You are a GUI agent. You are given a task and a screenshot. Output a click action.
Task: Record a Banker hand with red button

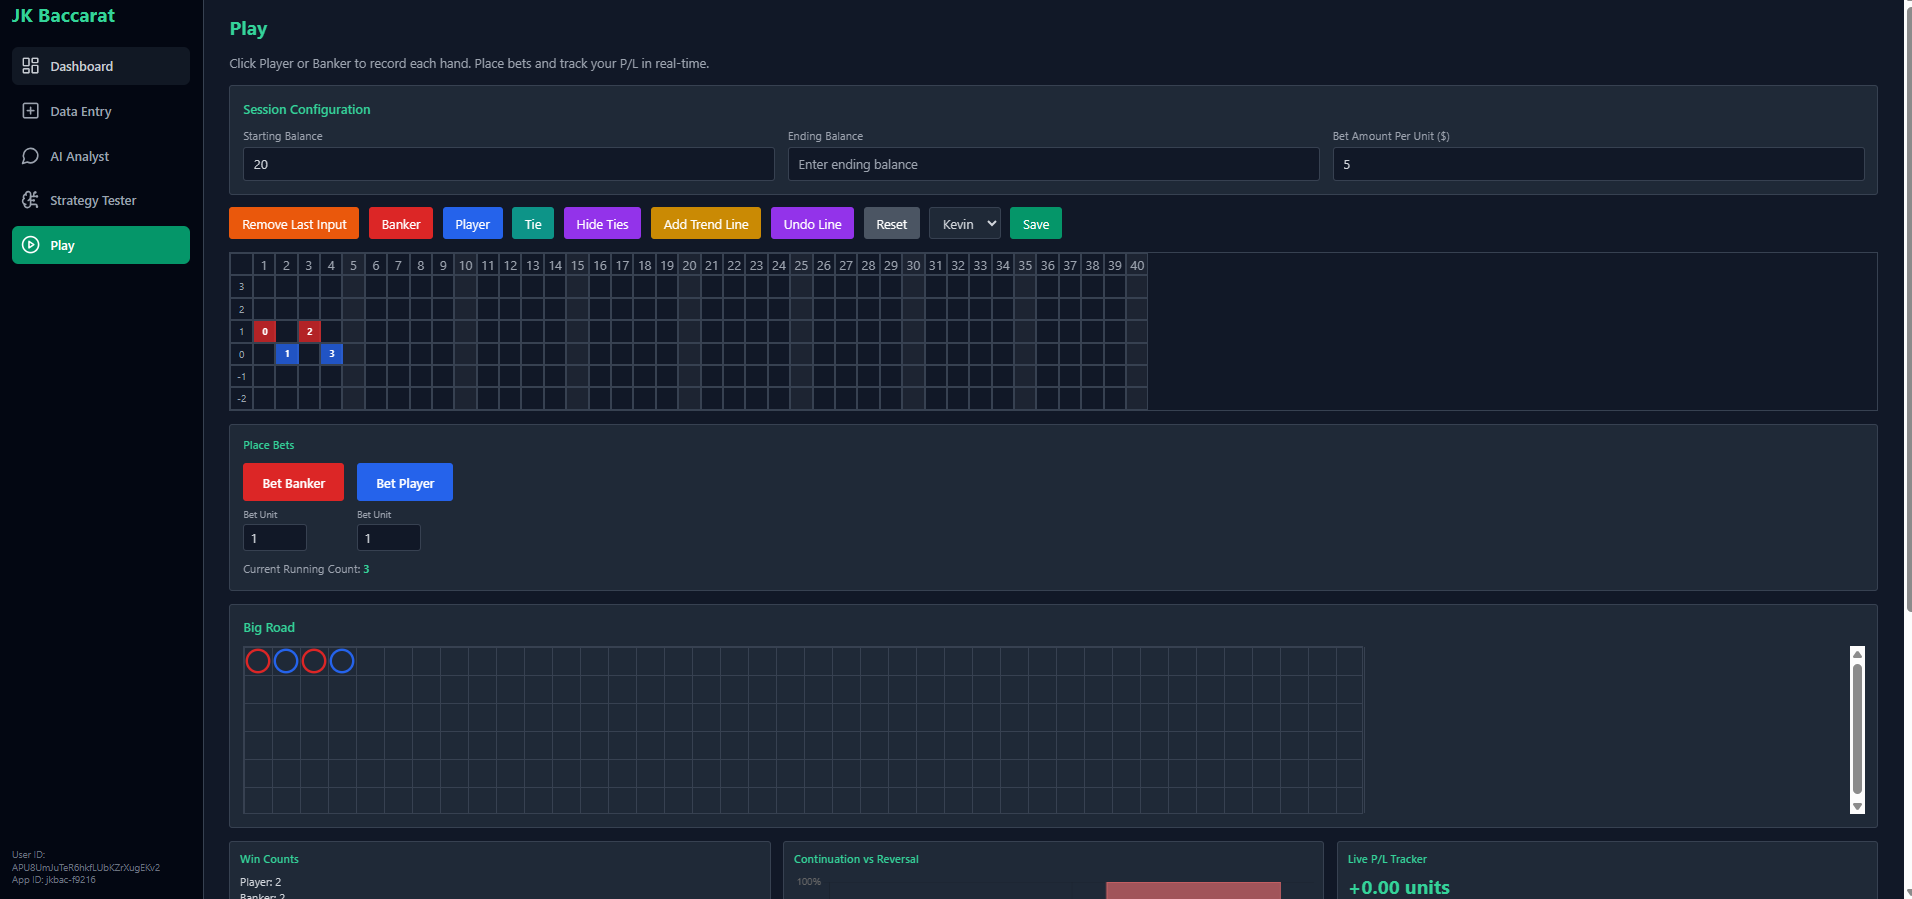pos(401,224)
